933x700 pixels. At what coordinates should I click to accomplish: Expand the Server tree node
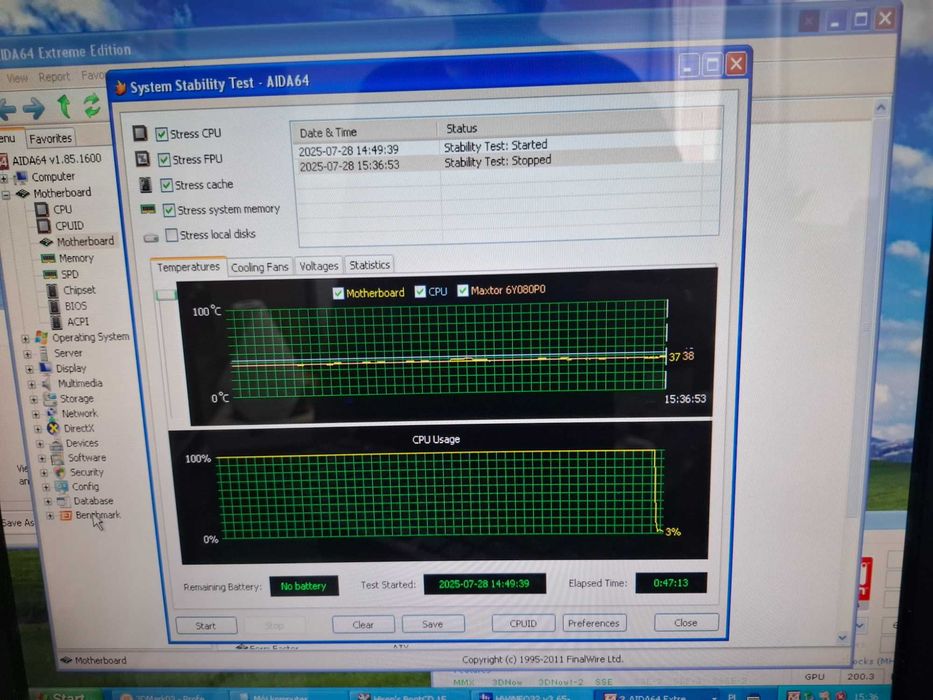coord(27,354)
